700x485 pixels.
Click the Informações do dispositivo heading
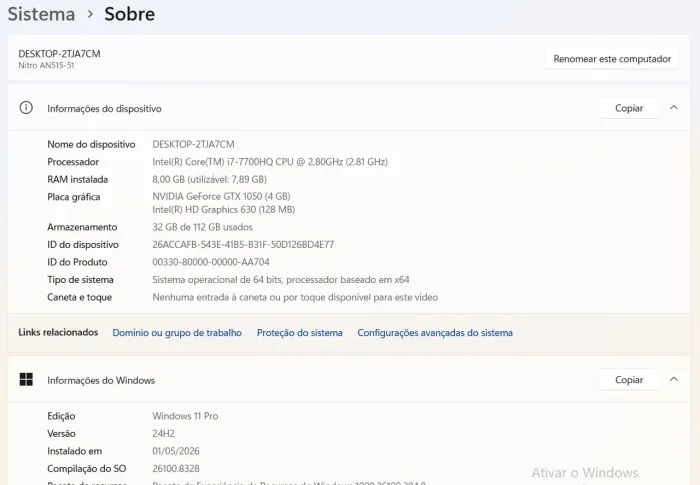click(x=104, y=109)
